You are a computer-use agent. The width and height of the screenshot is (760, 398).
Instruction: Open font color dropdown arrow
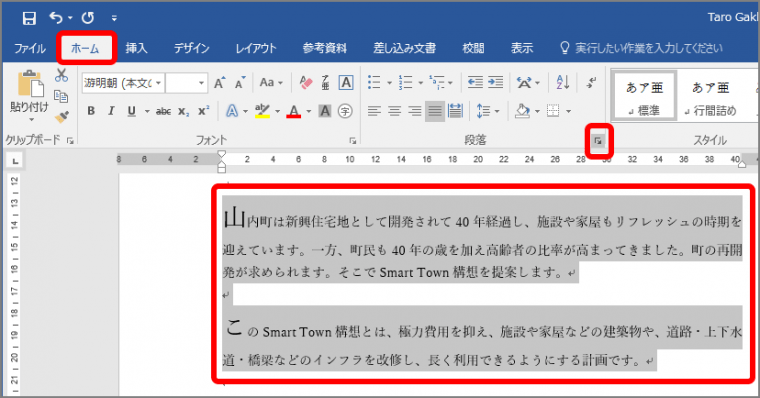[x=309, y=111]
